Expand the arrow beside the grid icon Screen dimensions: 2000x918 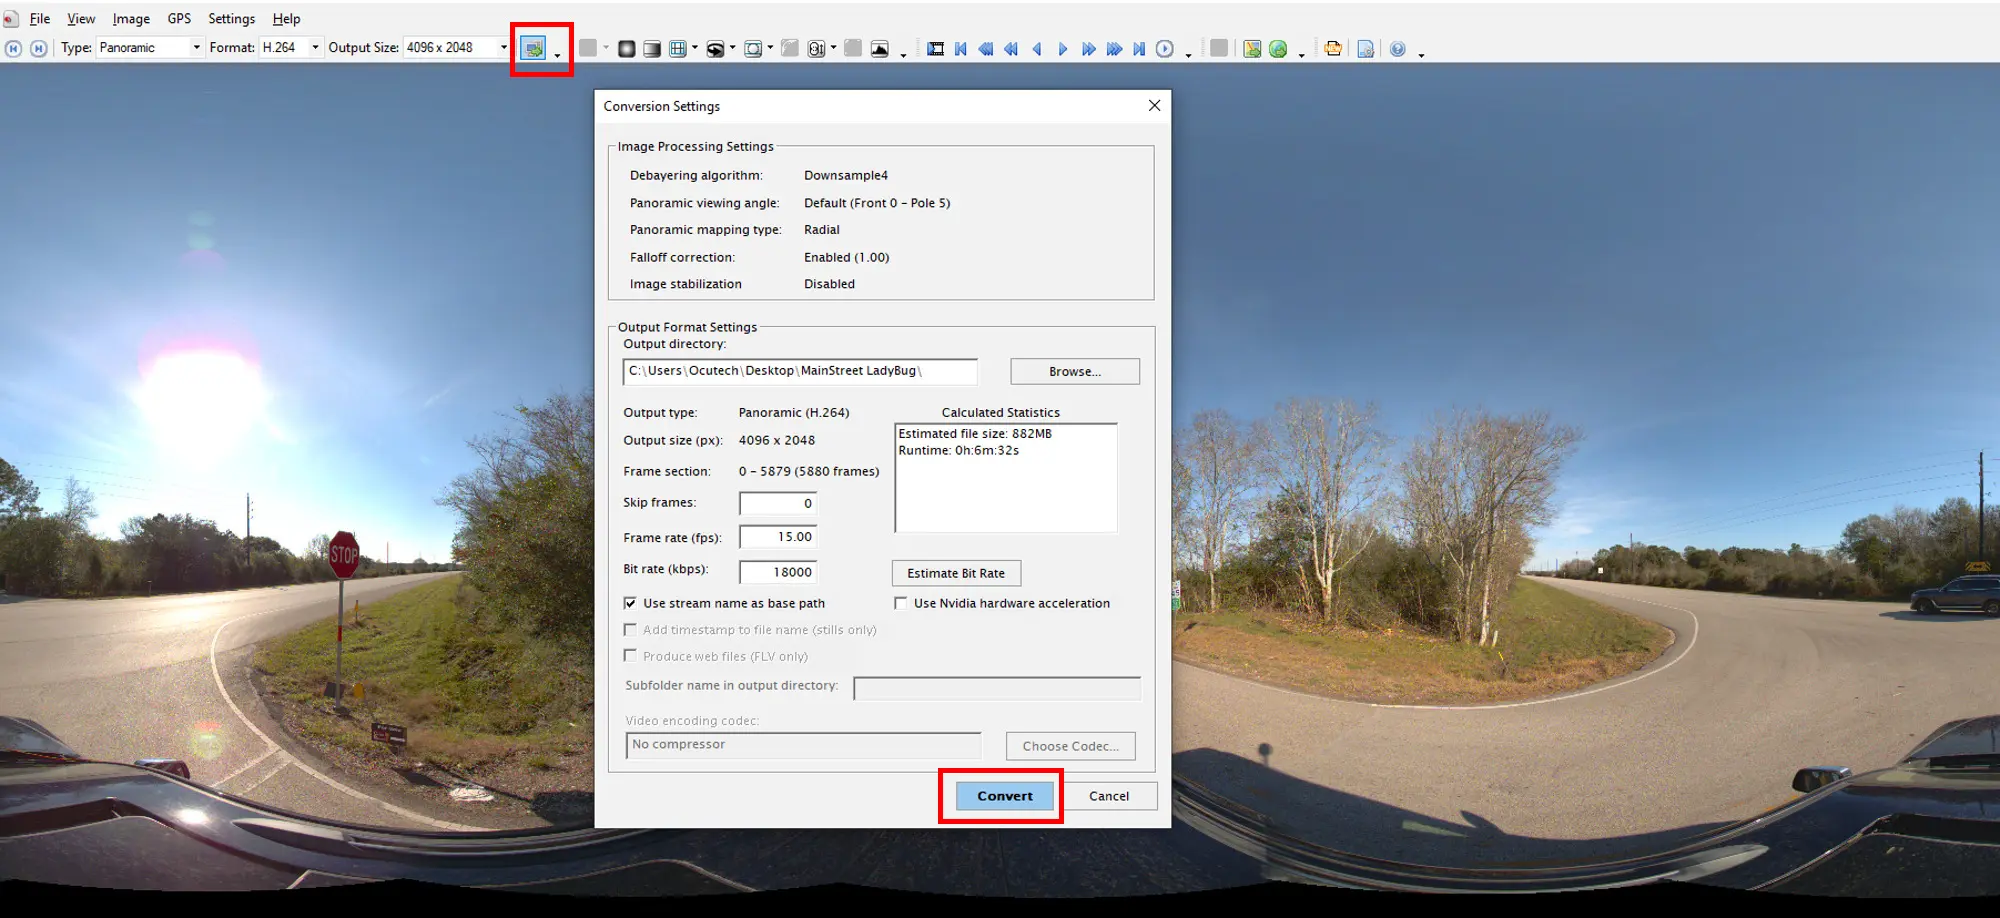(x=695, y=48)
